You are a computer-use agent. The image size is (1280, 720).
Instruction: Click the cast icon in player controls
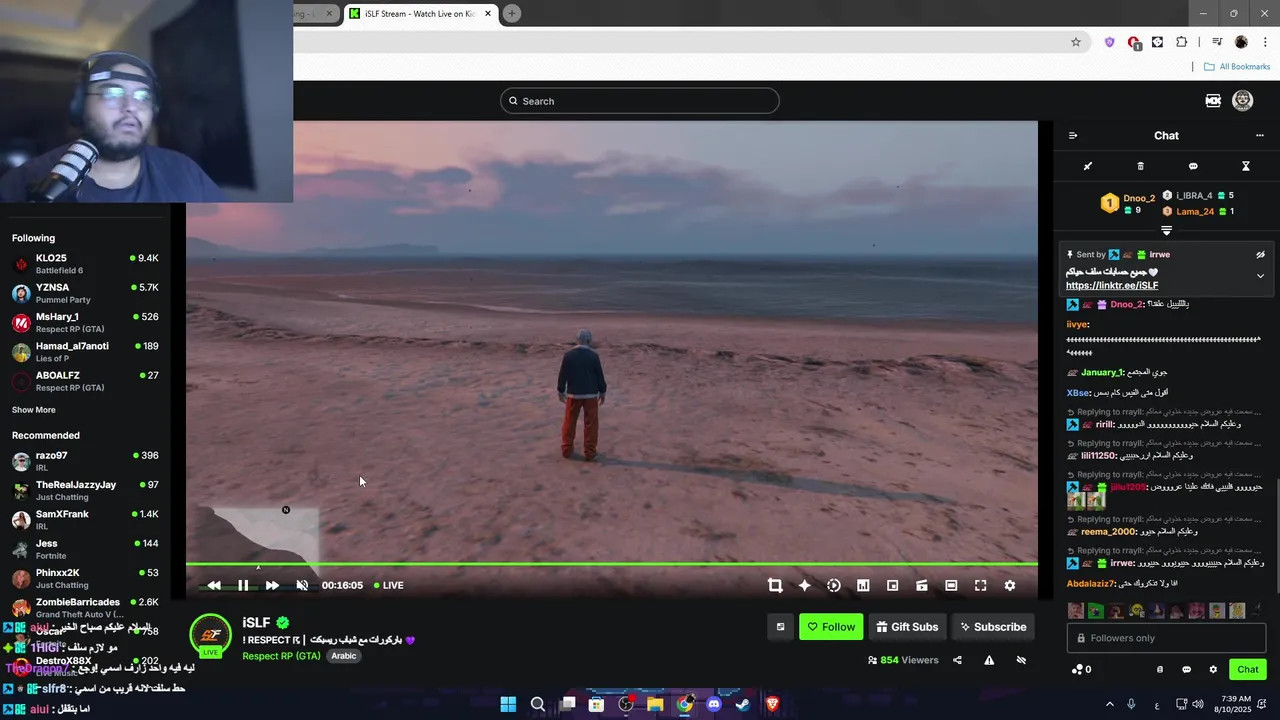(922, 586)
